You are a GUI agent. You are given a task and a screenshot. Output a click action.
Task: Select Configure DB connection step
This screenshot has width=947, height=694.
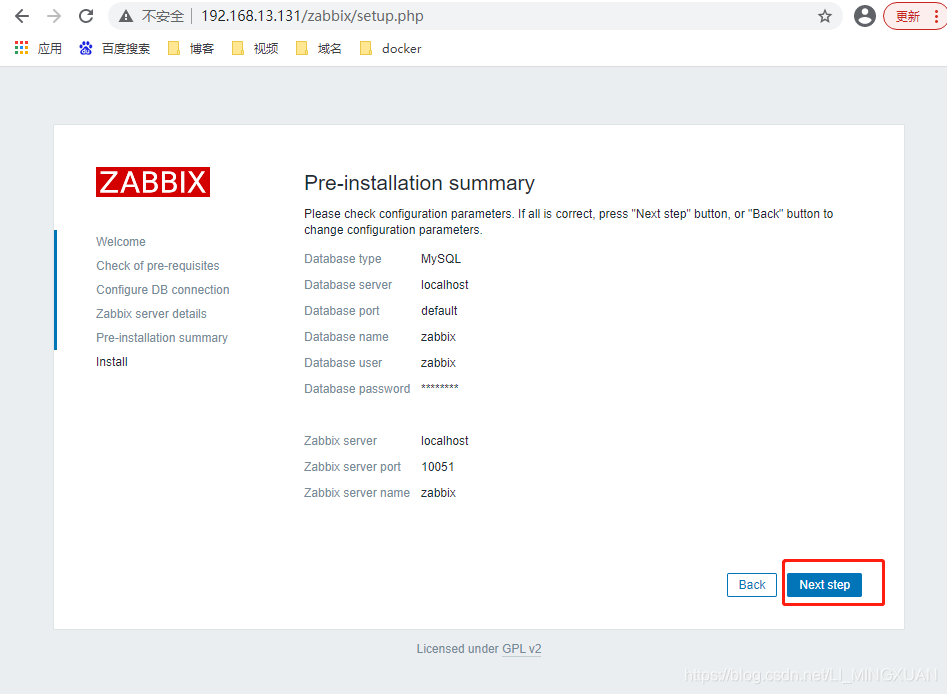163,290
